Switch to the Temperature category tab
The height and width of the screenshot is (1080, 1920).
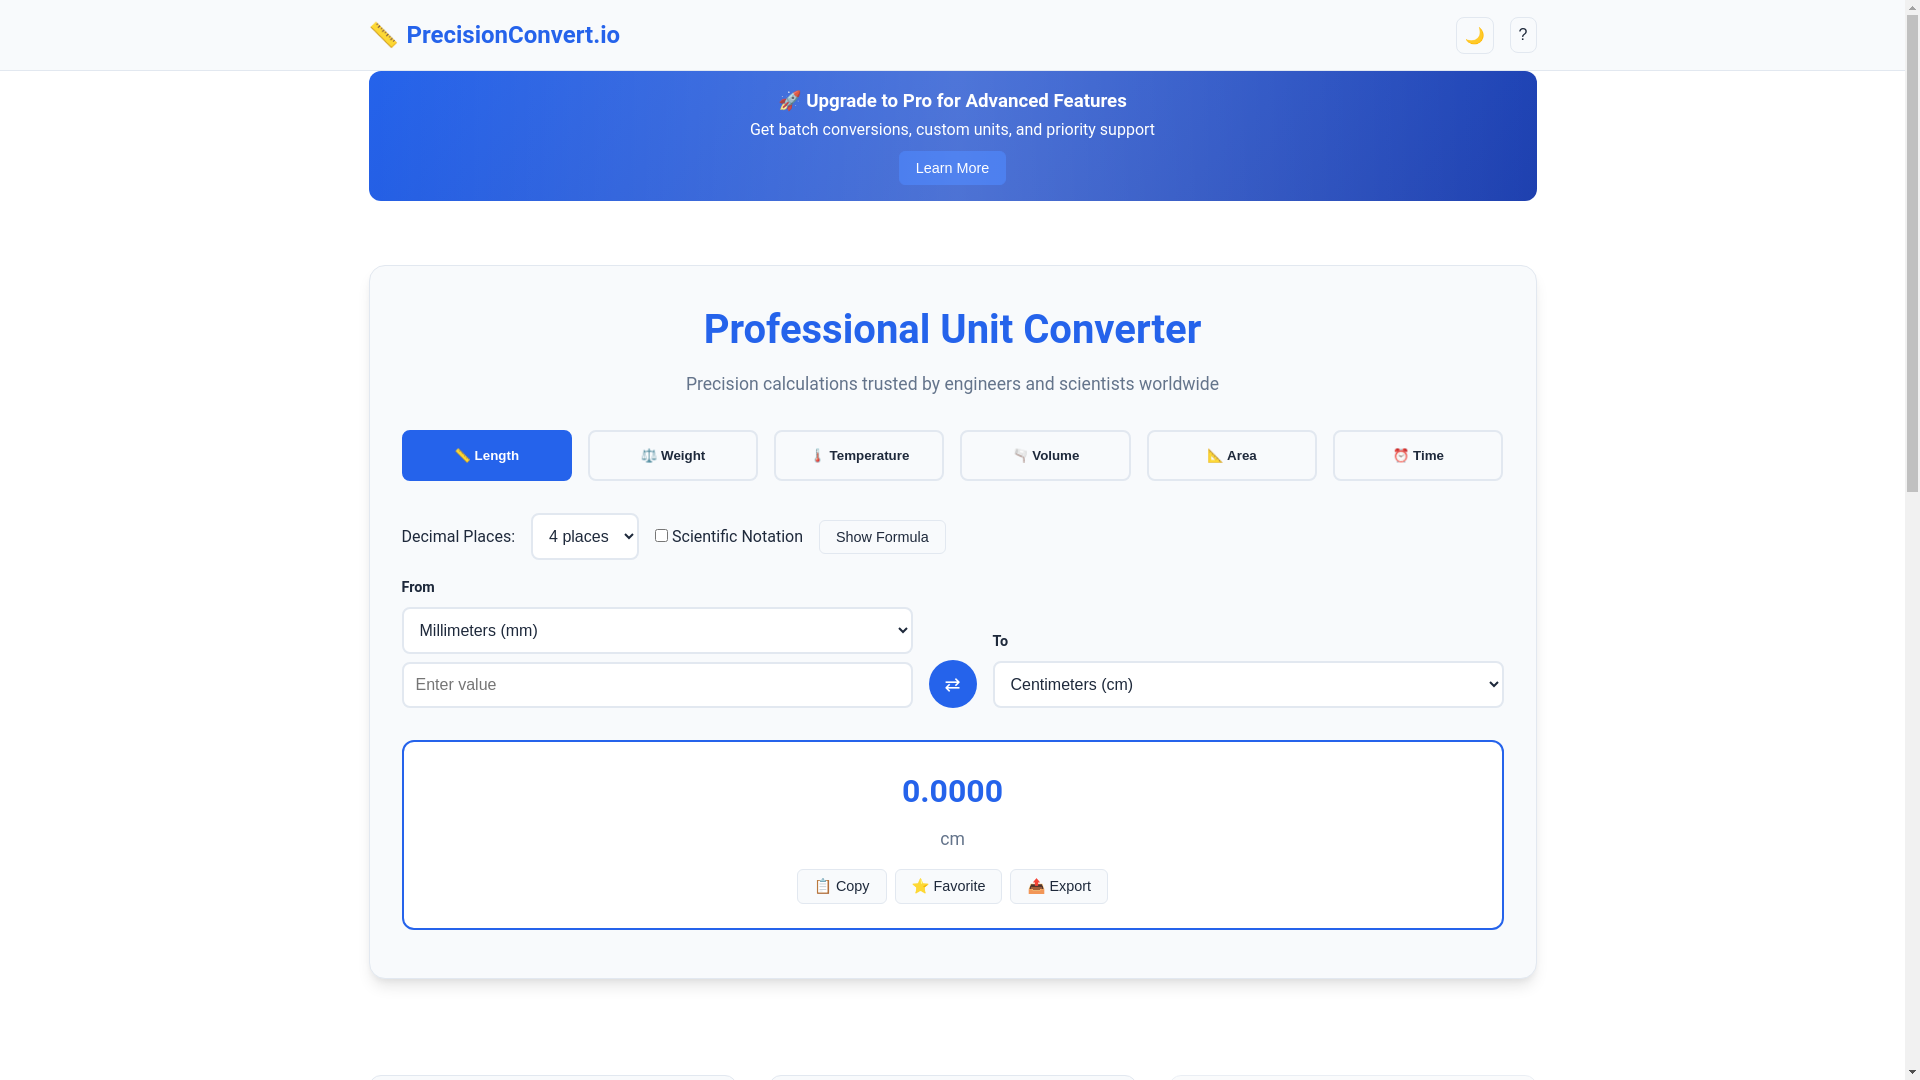tap(859, 455)
